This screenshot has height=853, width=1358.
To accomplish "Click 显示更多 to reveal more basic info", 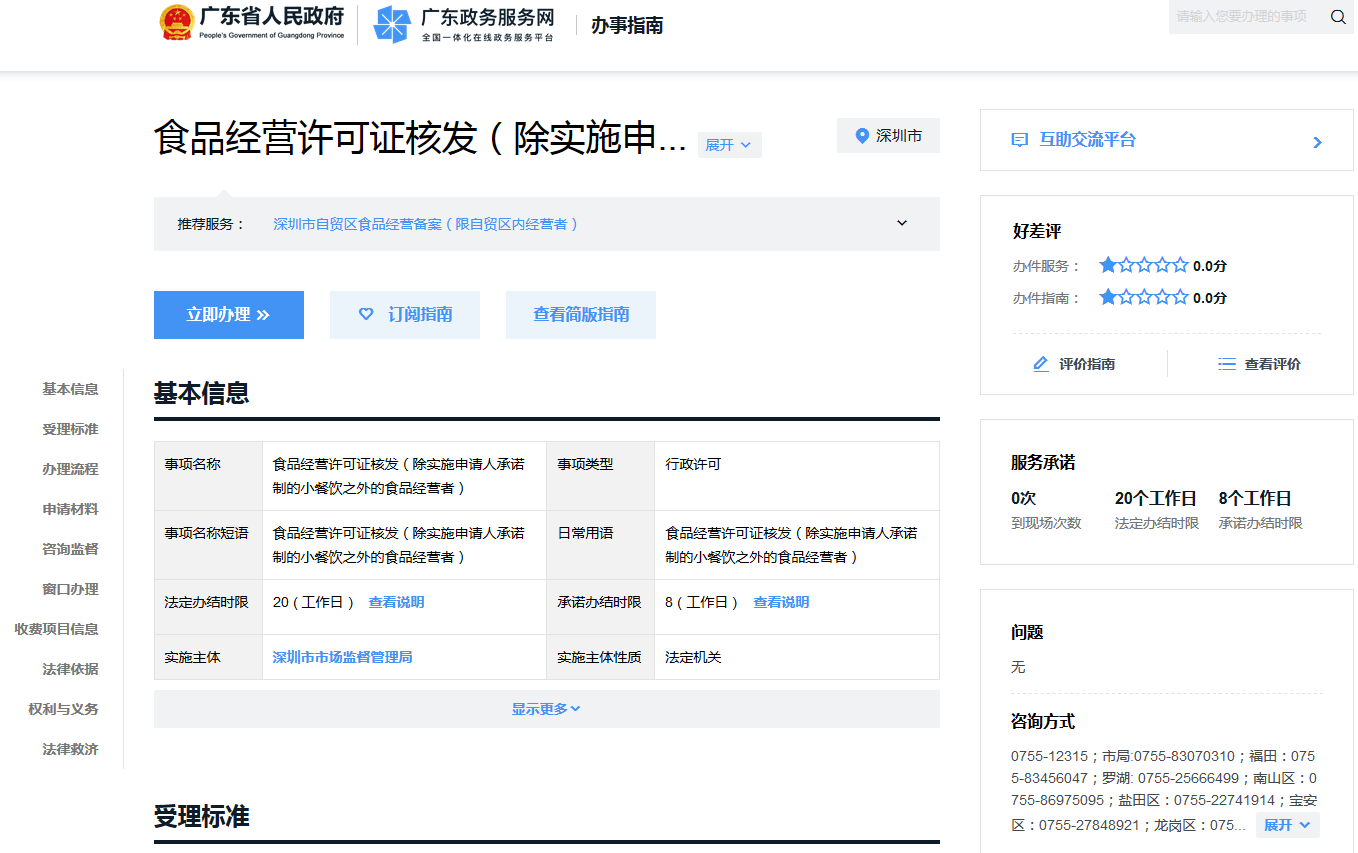I will click(545, 708).
